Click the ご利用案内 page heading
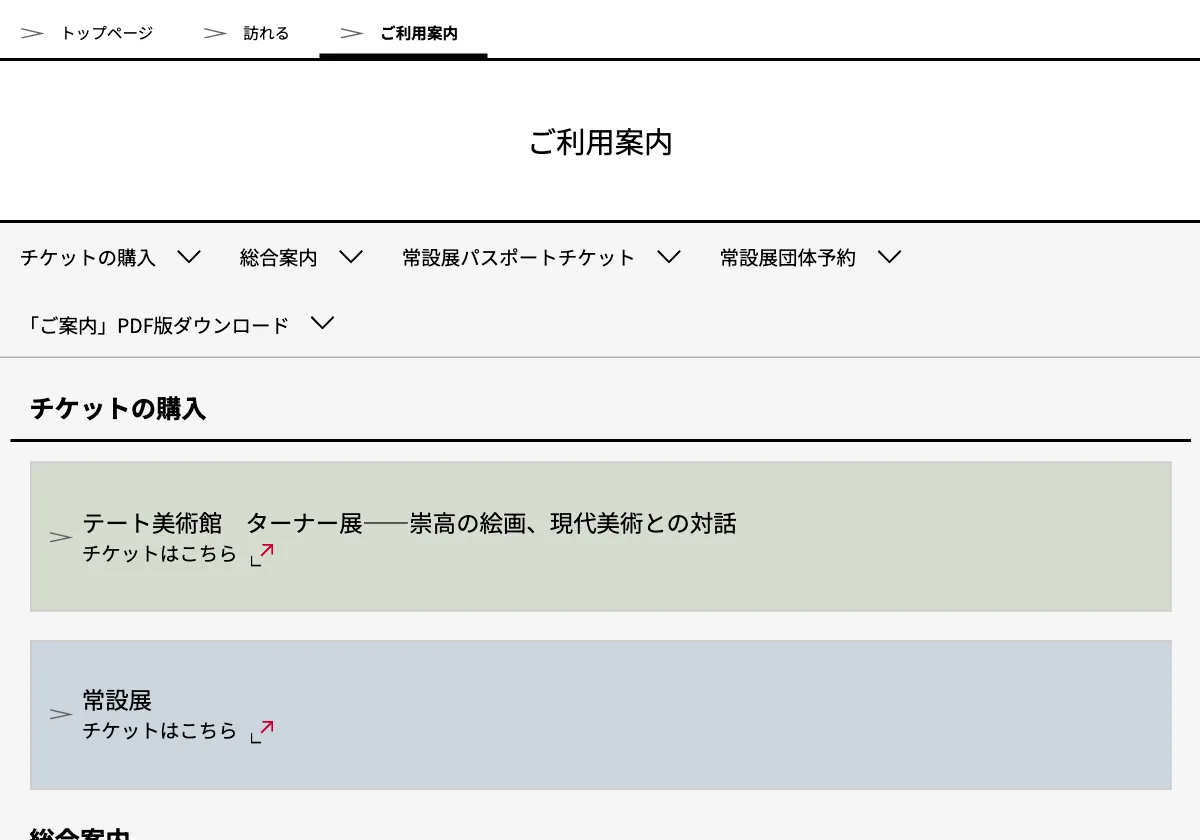 [x=600, y=142]
